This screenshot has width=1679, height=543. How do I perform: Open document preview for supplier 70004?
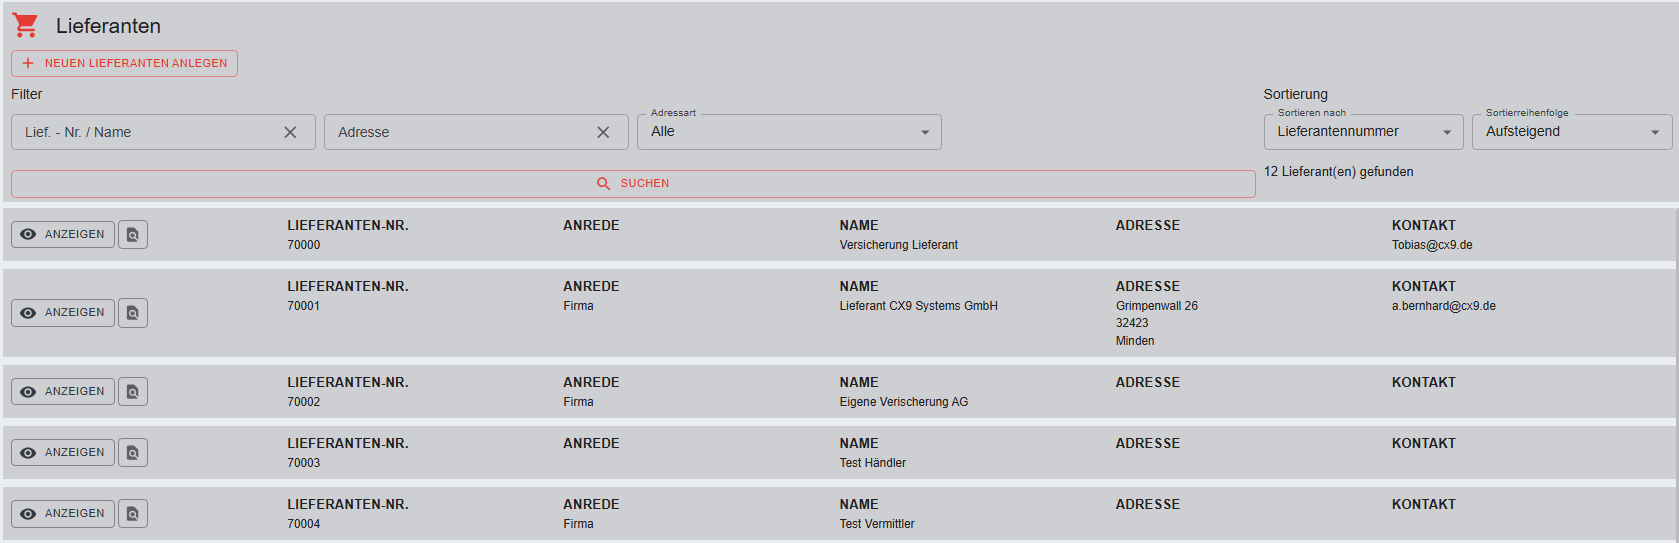(133, 514)
